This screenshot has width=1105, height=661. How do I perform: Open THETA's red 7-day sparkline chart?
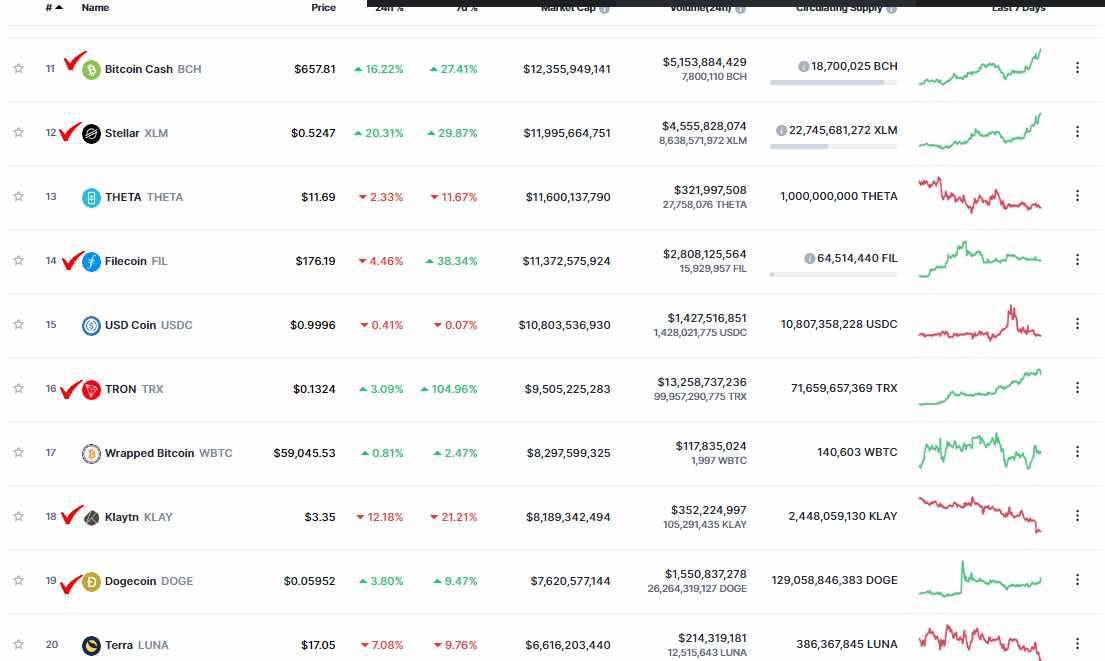point(980,195)
